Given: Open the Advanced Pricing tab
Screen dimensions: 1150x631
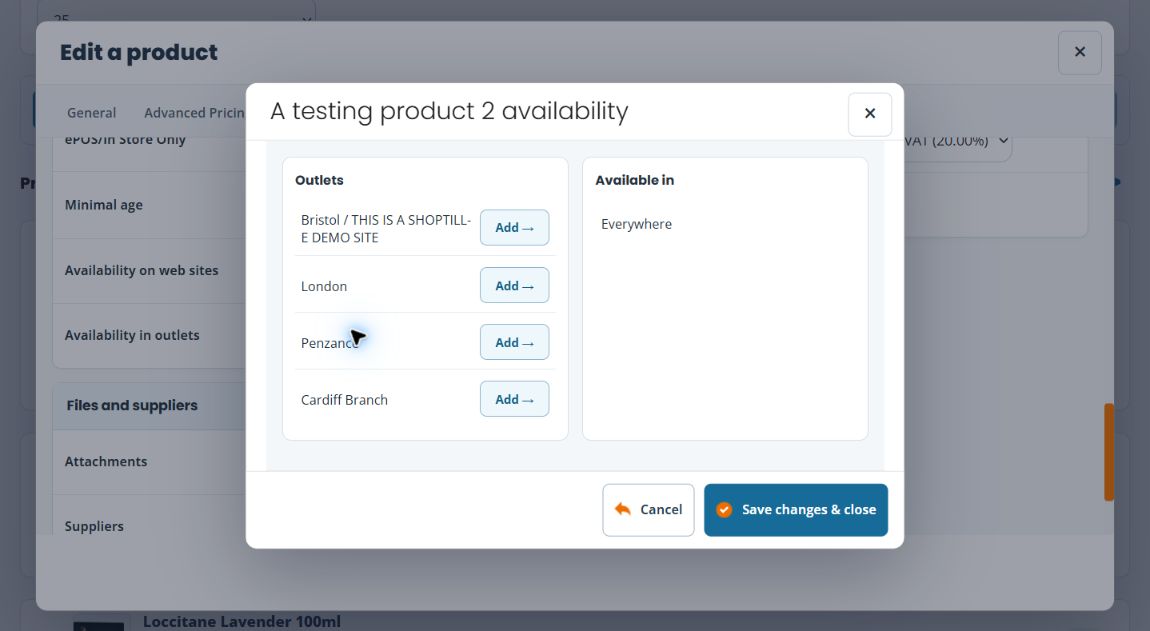Looking at the screenshot, I should coord(194,112).
